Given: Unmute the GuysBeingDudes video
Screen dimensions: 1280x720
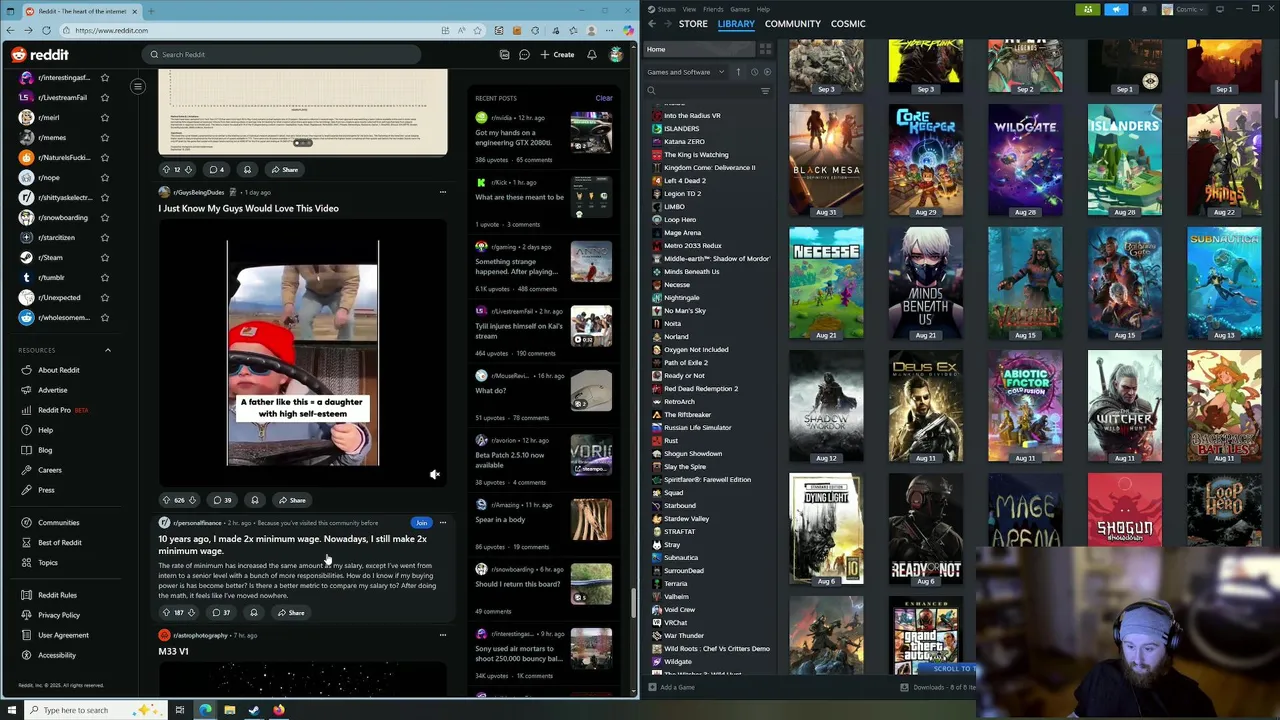Looking at the screenshot, I should (x=434, y=475).
